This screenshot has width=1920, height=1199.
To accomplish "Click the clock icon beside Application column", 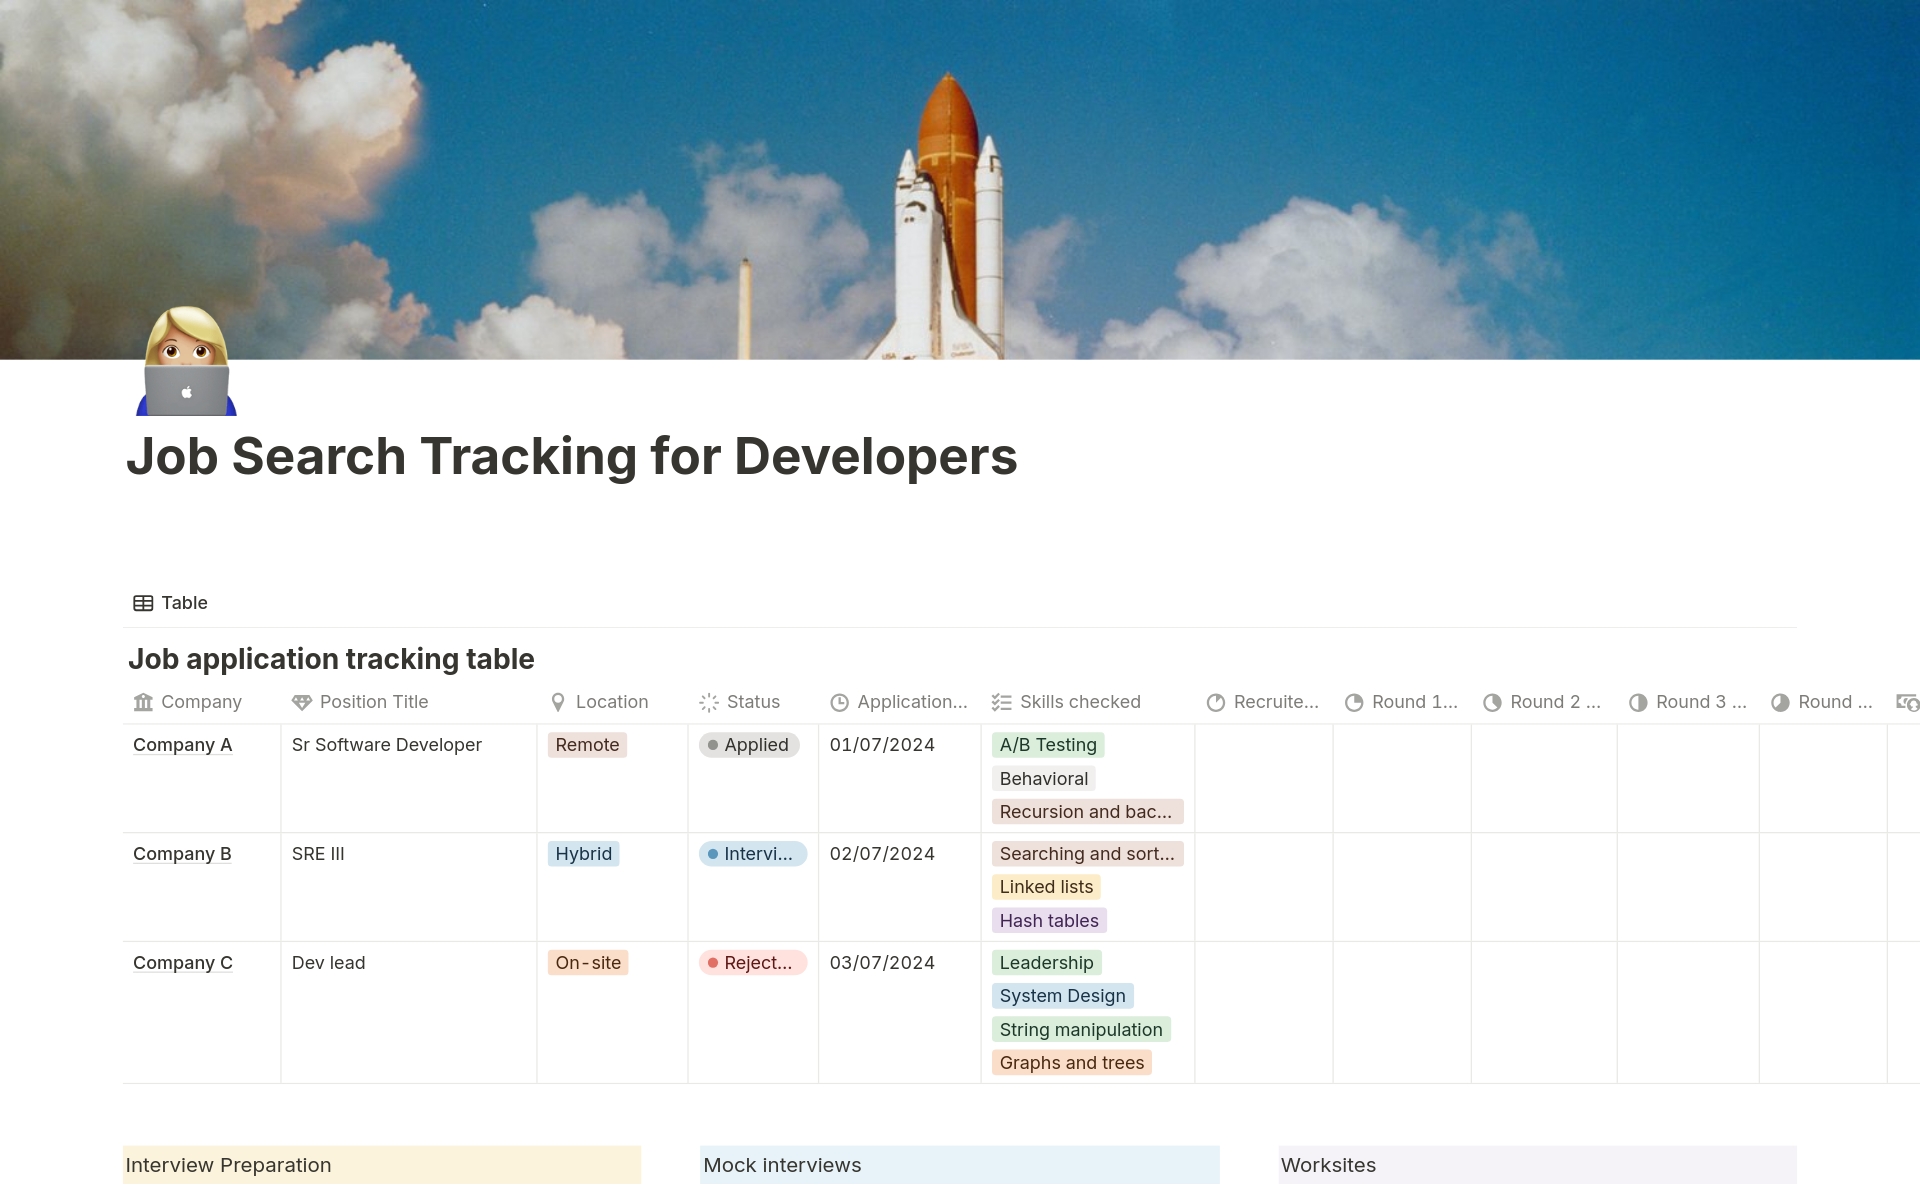I will pos(840,702).
